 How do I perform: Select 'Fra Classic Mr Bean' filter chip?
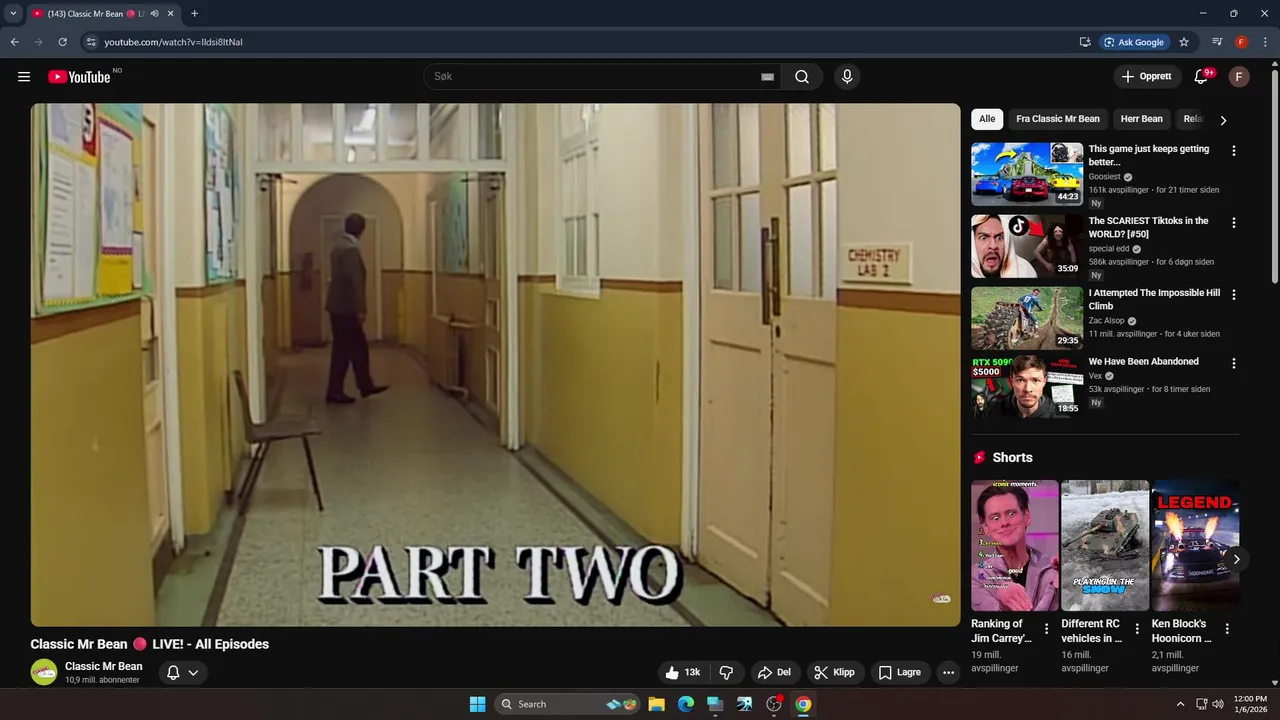[x=1058, y=119]
